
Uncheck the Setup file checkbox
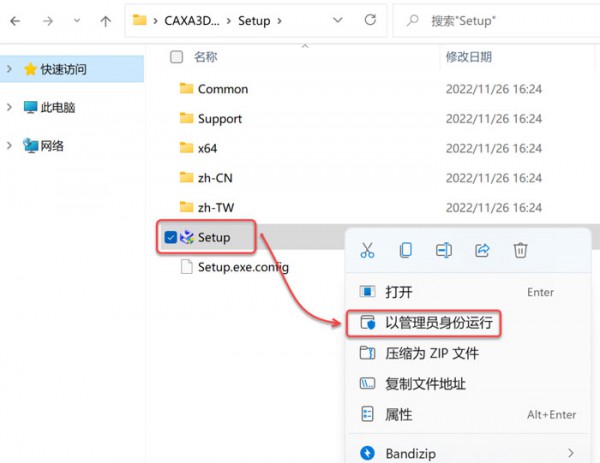(x=171, y=237)
